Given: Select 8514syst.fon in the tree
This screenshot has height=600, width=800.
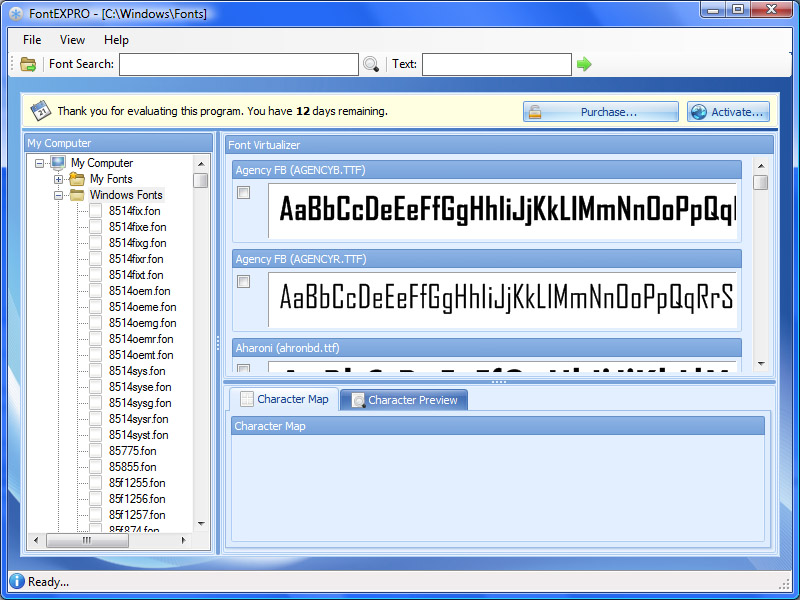Looking at the screenshot, I should [138, 435].
